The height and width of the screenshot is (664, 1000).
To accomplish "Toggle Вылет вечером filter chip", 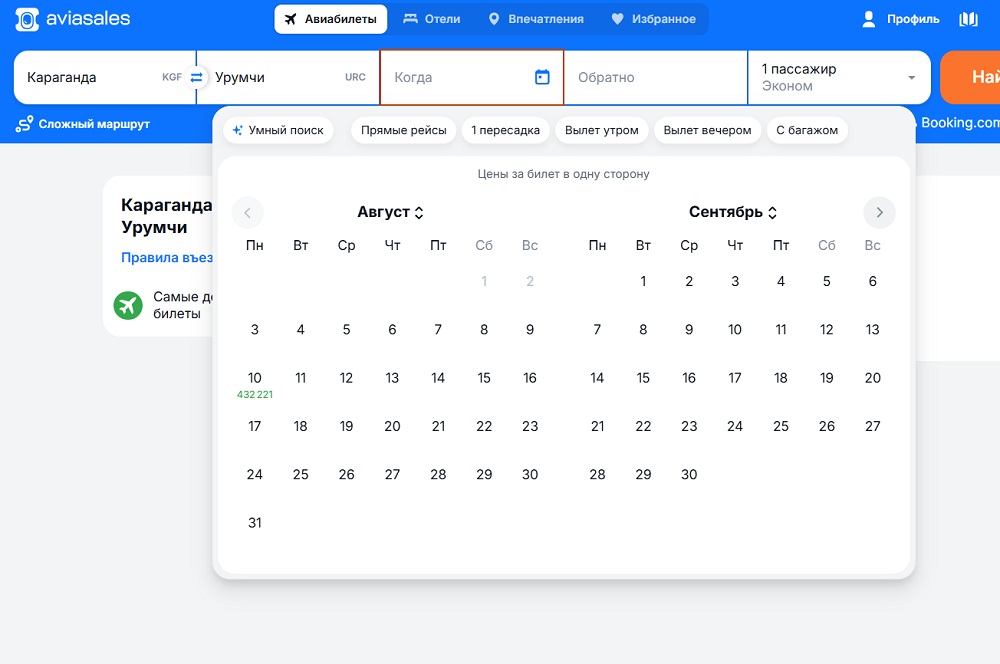I will (707, 130).
